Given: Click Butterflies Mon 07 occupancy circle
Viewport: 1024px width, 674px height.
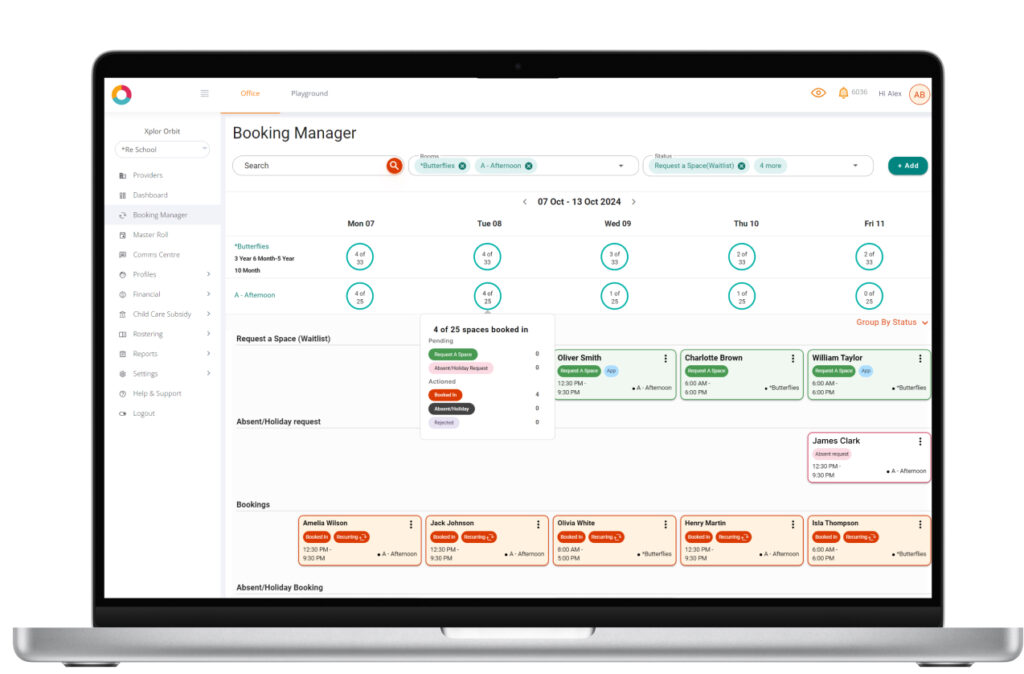Looking at the screenshot, I should [360, 257].
